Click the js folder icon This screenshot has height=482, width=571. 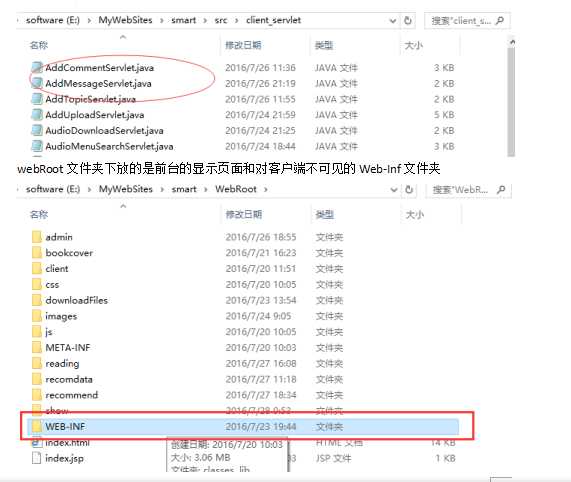click(37, 332)
